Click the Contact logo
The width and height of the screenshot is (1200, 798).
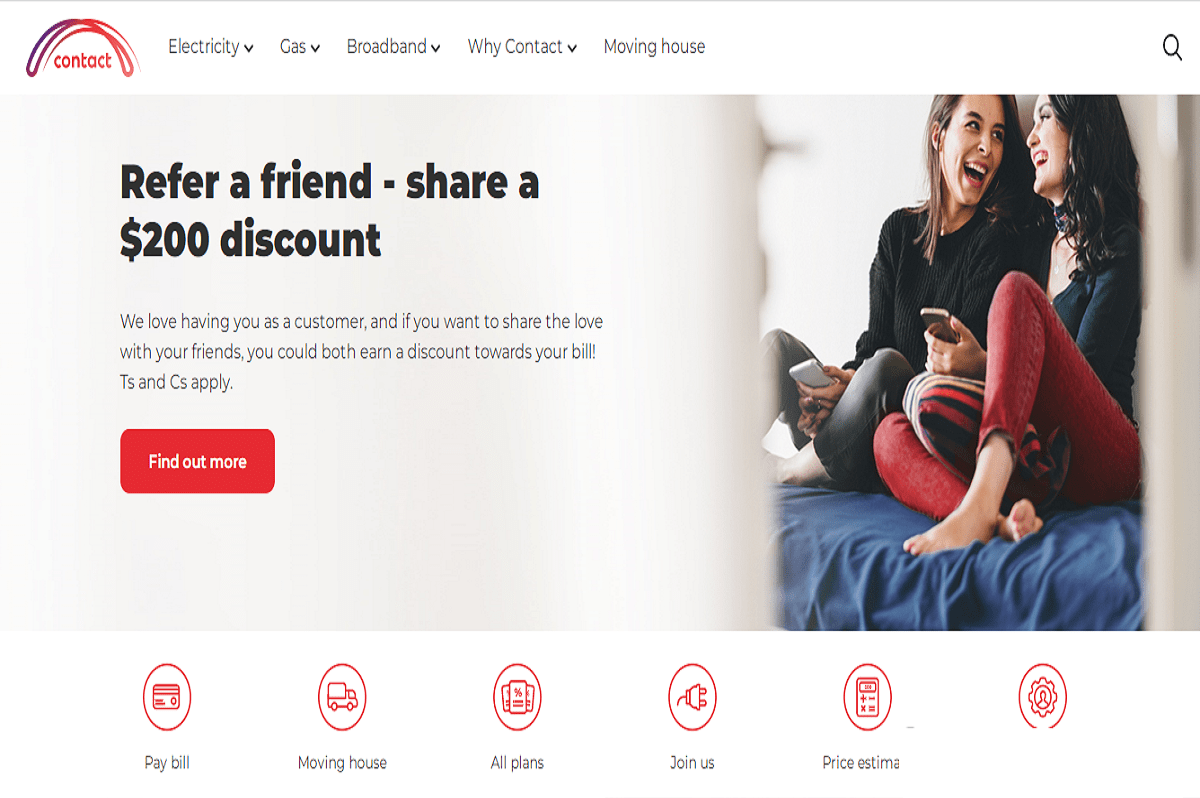(x=83, y=48)
